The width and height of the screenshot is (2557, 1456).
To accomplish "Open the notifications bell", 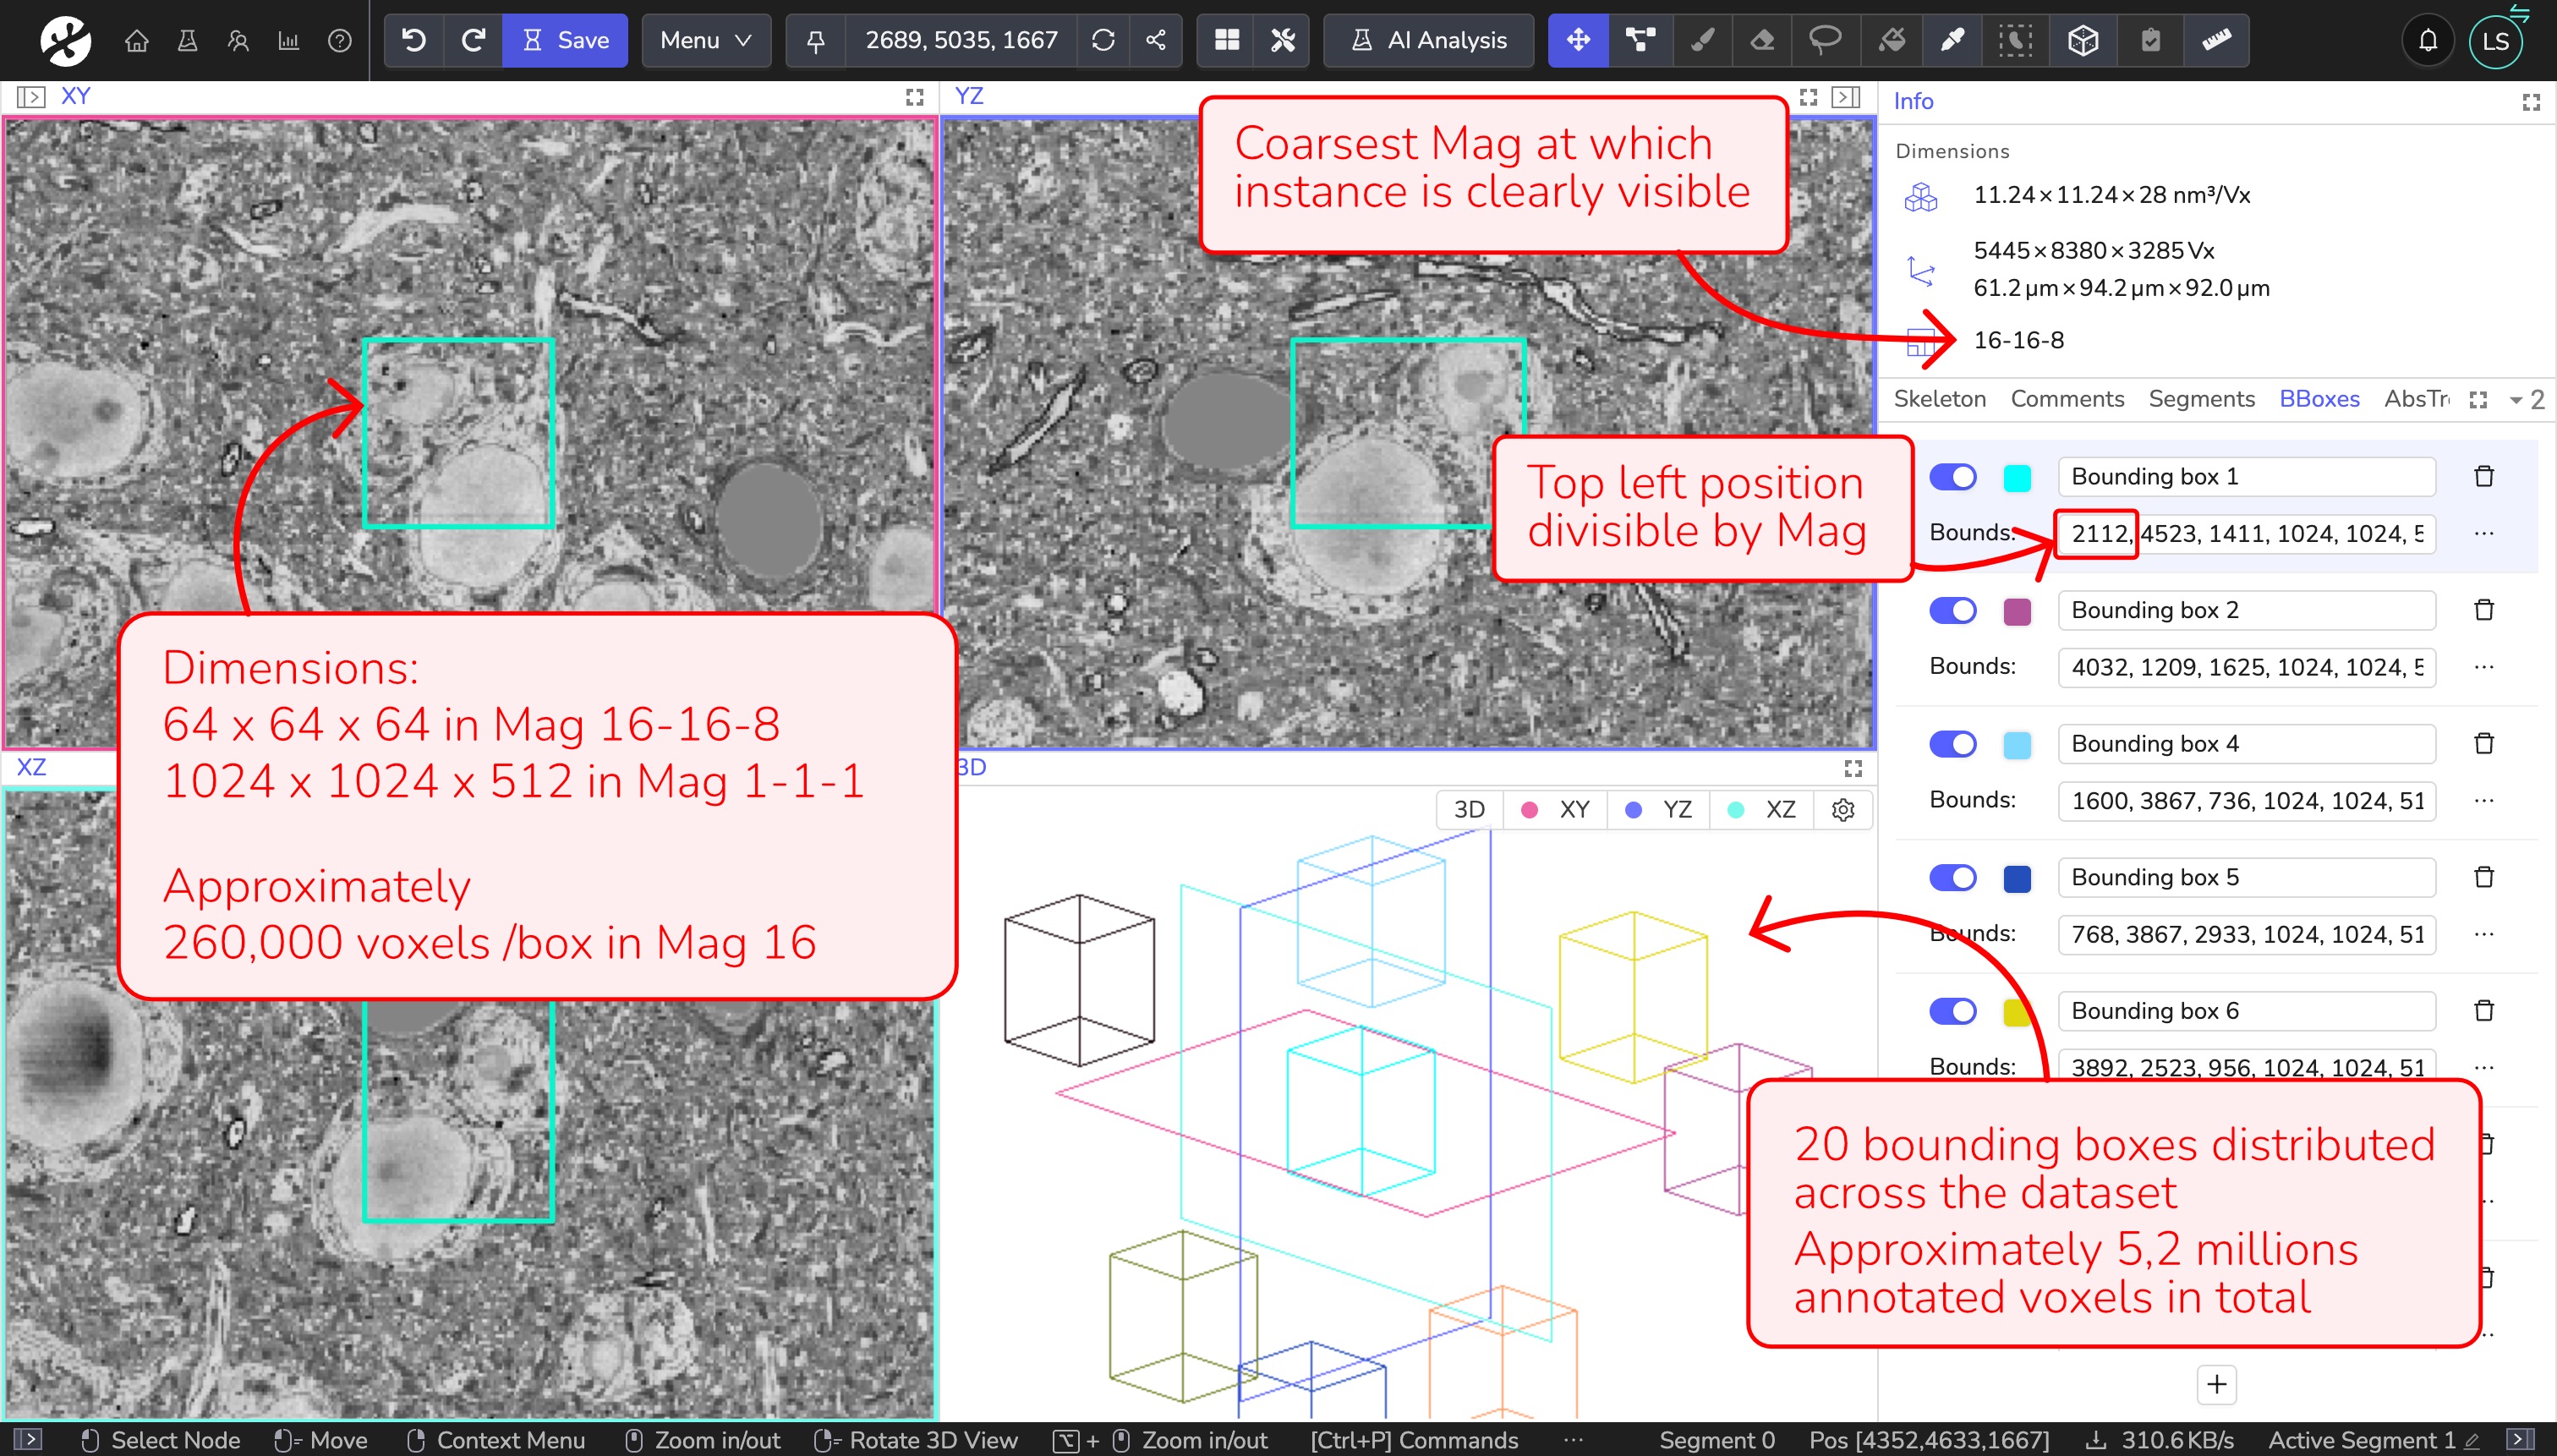I will click(2427, 40).
